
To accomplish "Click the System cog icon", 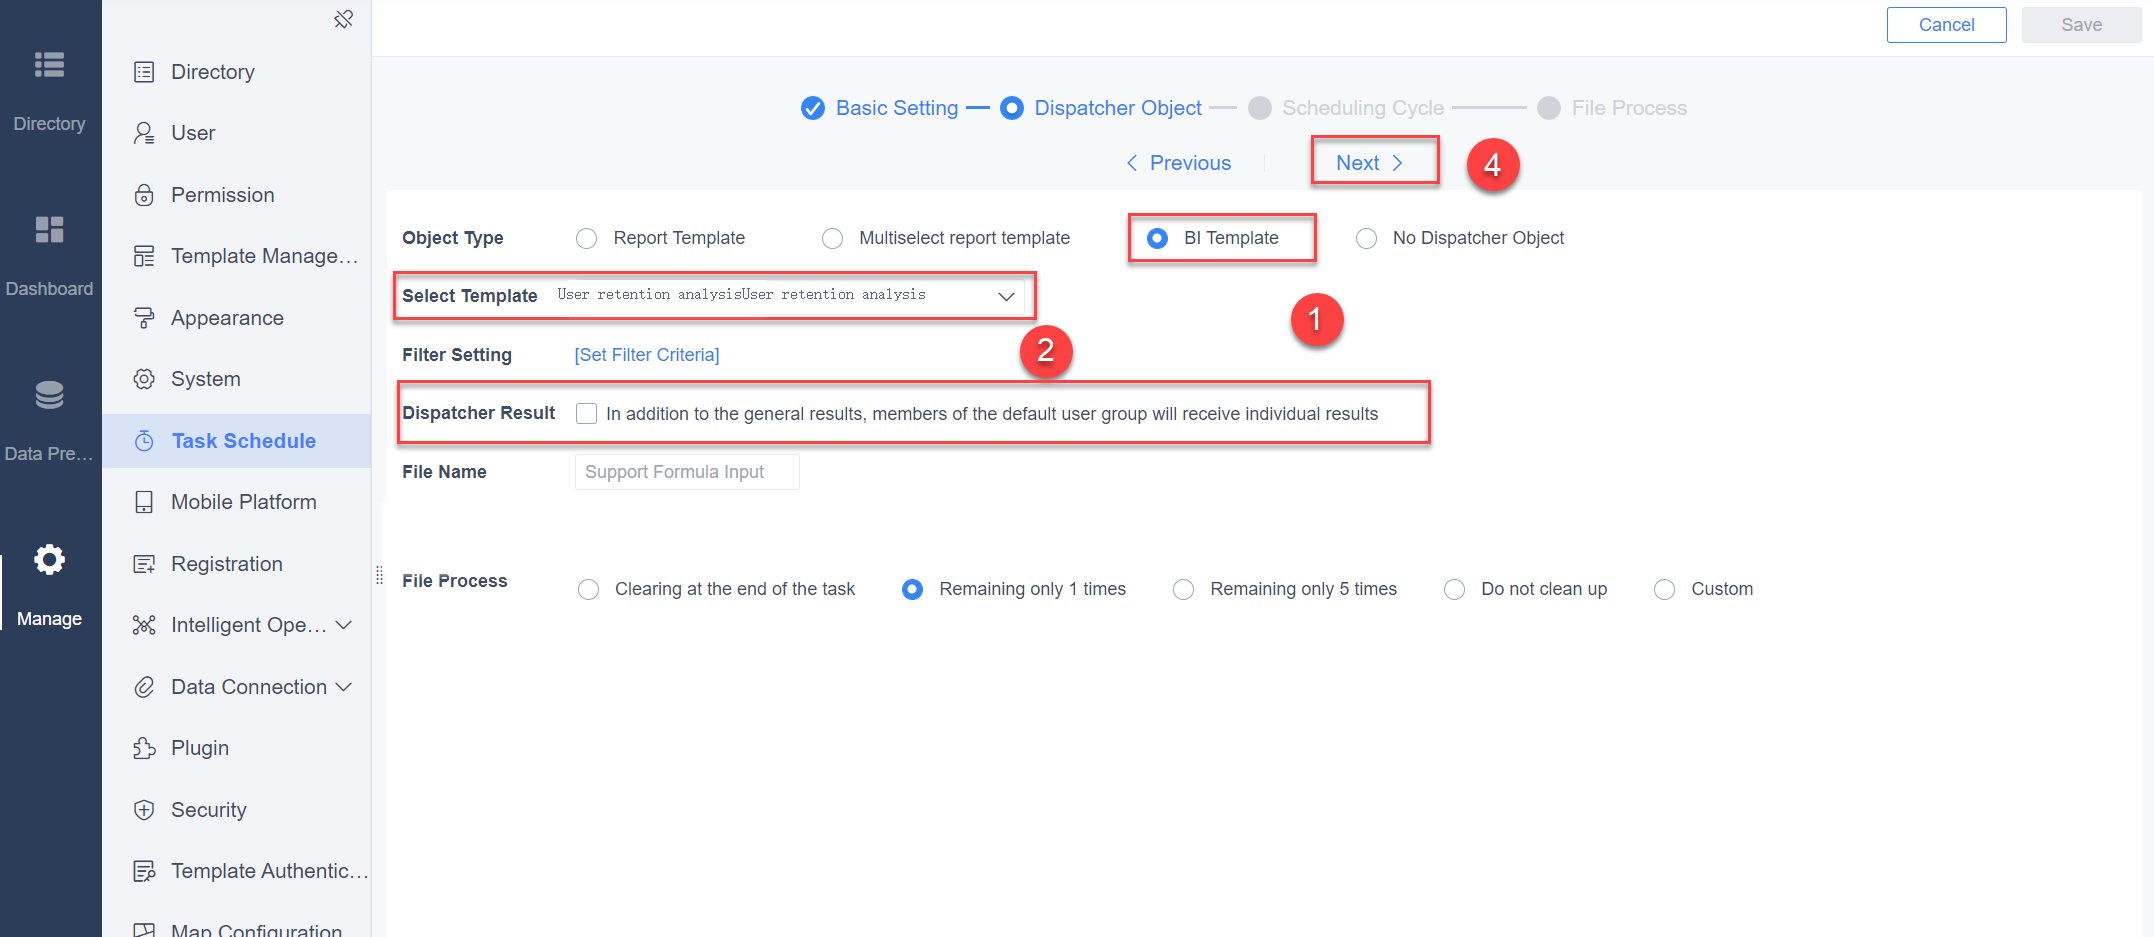I will click(x=144, y=379).
